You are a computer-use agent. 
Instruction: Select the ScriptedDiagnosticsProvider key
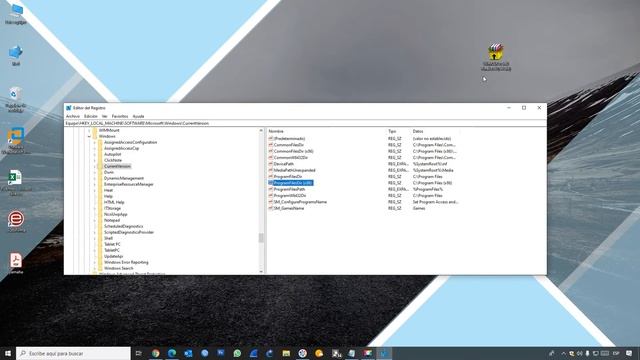click(129, 232)
